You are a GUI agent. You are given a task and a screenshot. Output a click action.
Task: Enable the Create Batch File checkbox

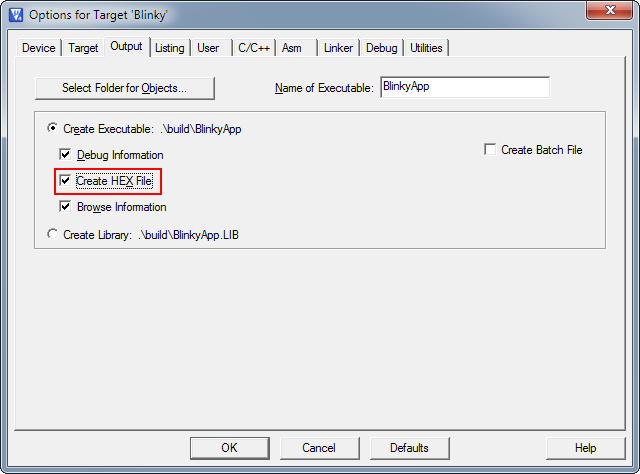point(490,149)
